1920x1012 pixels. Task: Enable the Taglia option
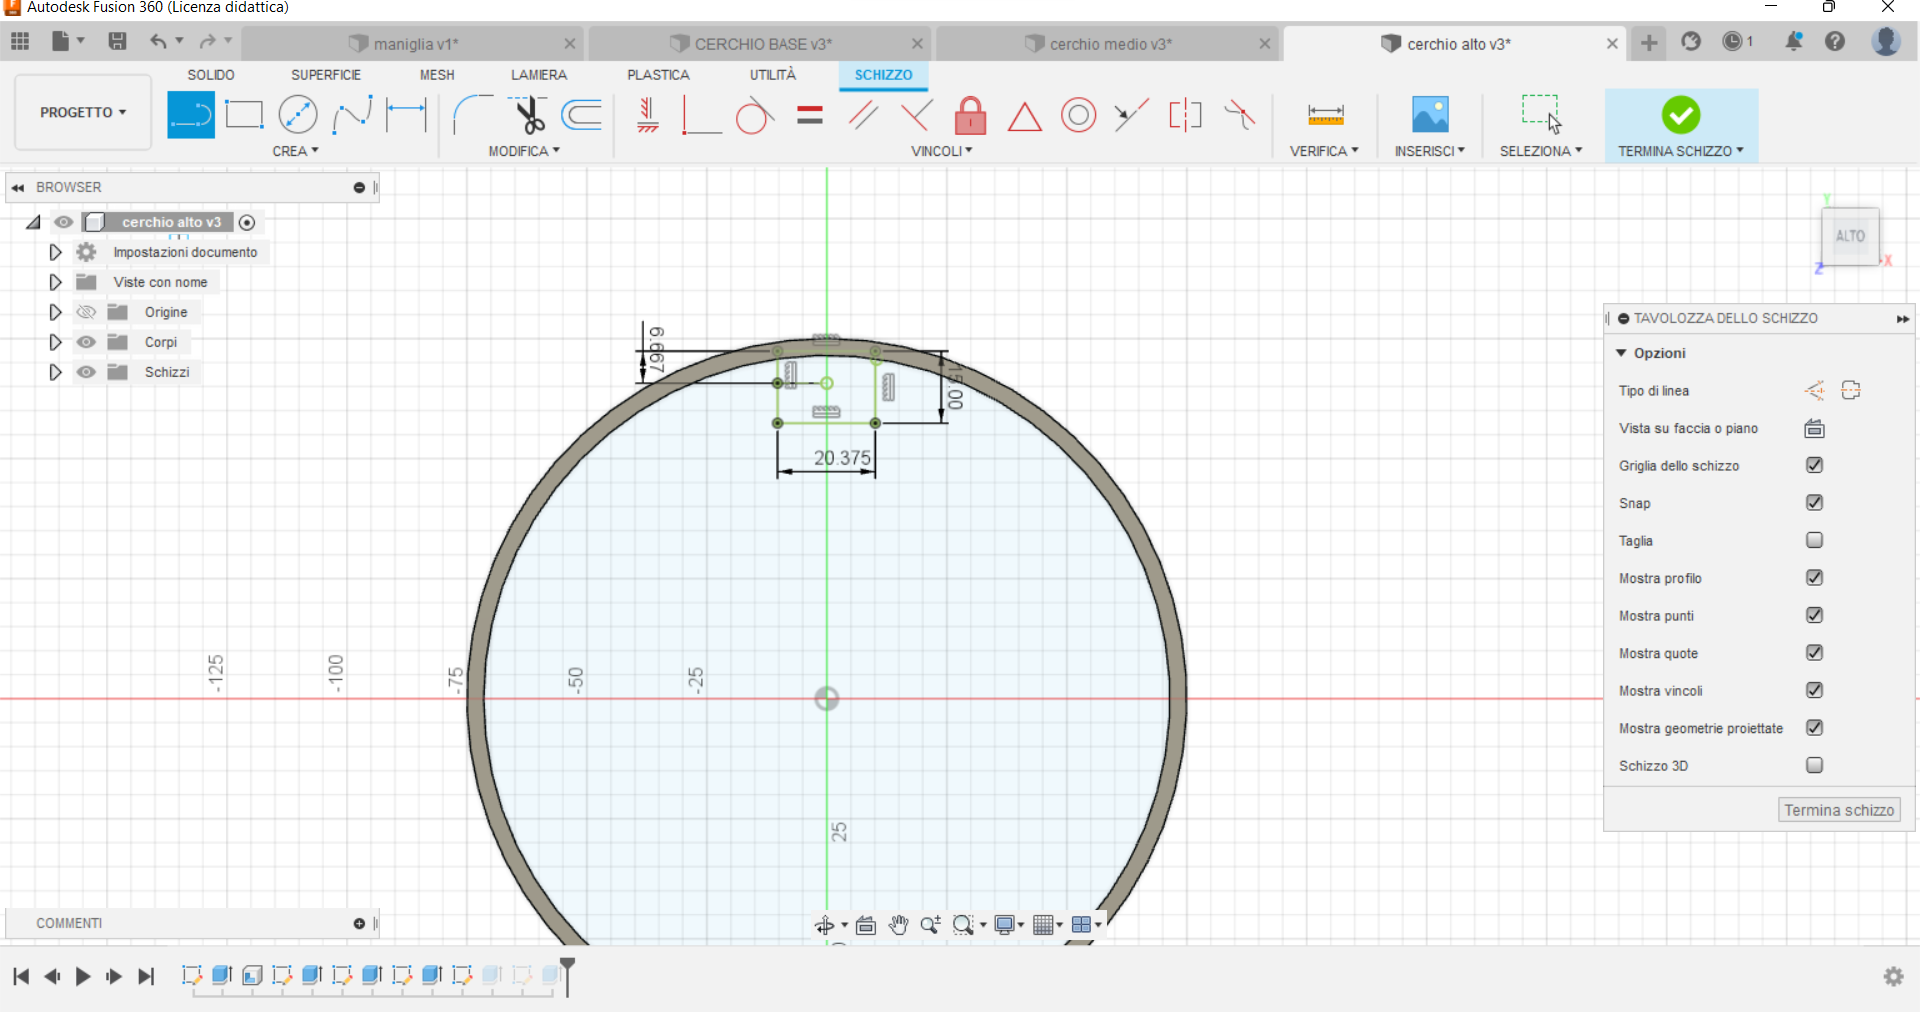(1814, 540)
